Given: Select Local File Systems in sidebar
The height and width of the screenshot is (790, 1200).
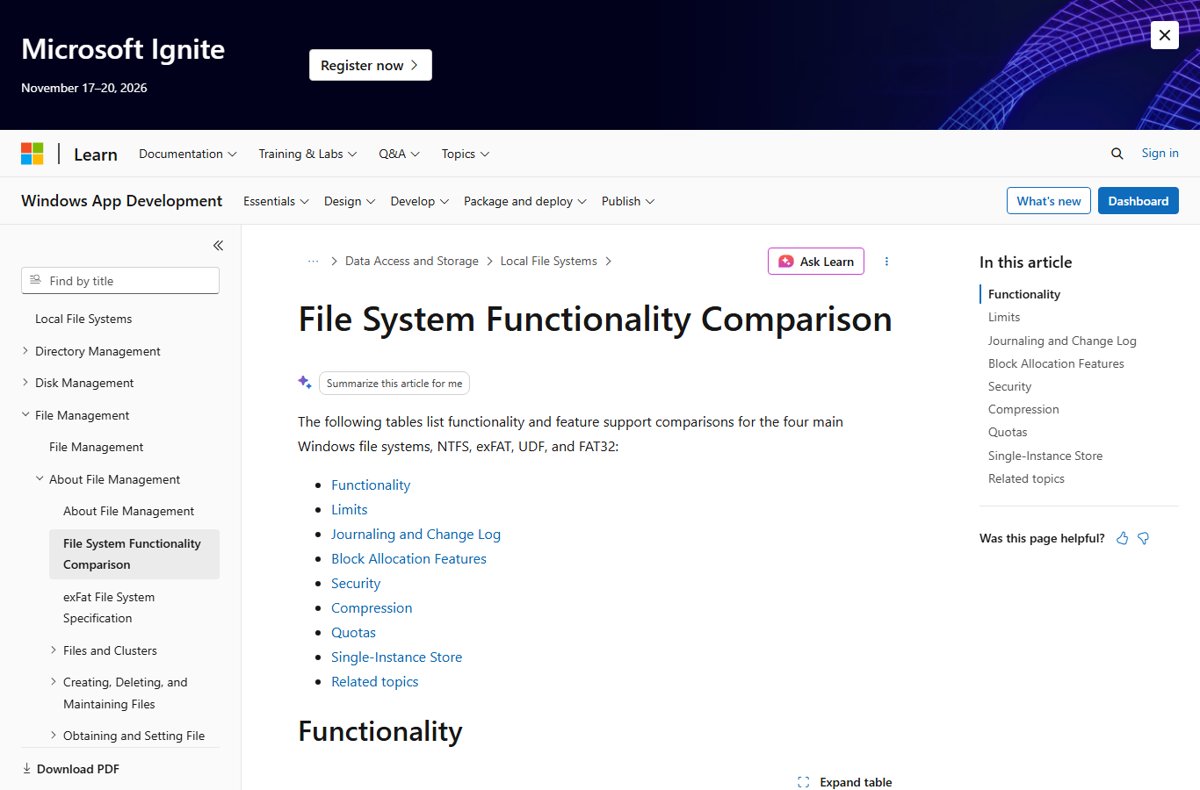Looking at the screenshot, I should click(83, 319).
